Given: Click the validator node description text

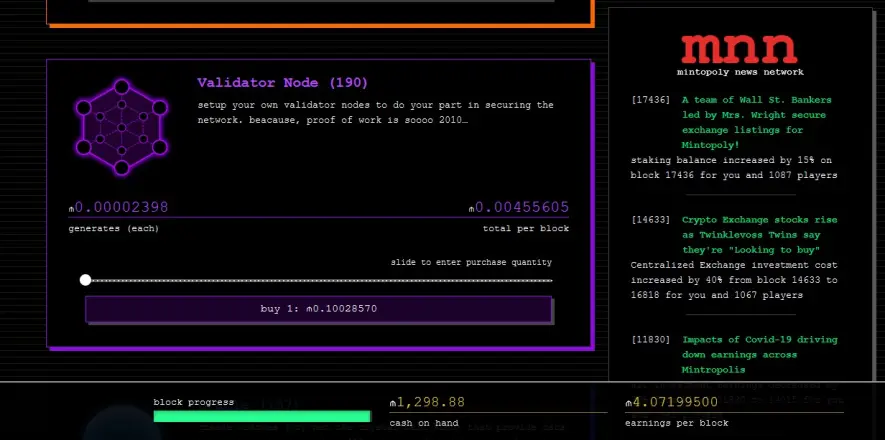Looking at the screenshot, I should pyautogui.click(x=375, y=113).
